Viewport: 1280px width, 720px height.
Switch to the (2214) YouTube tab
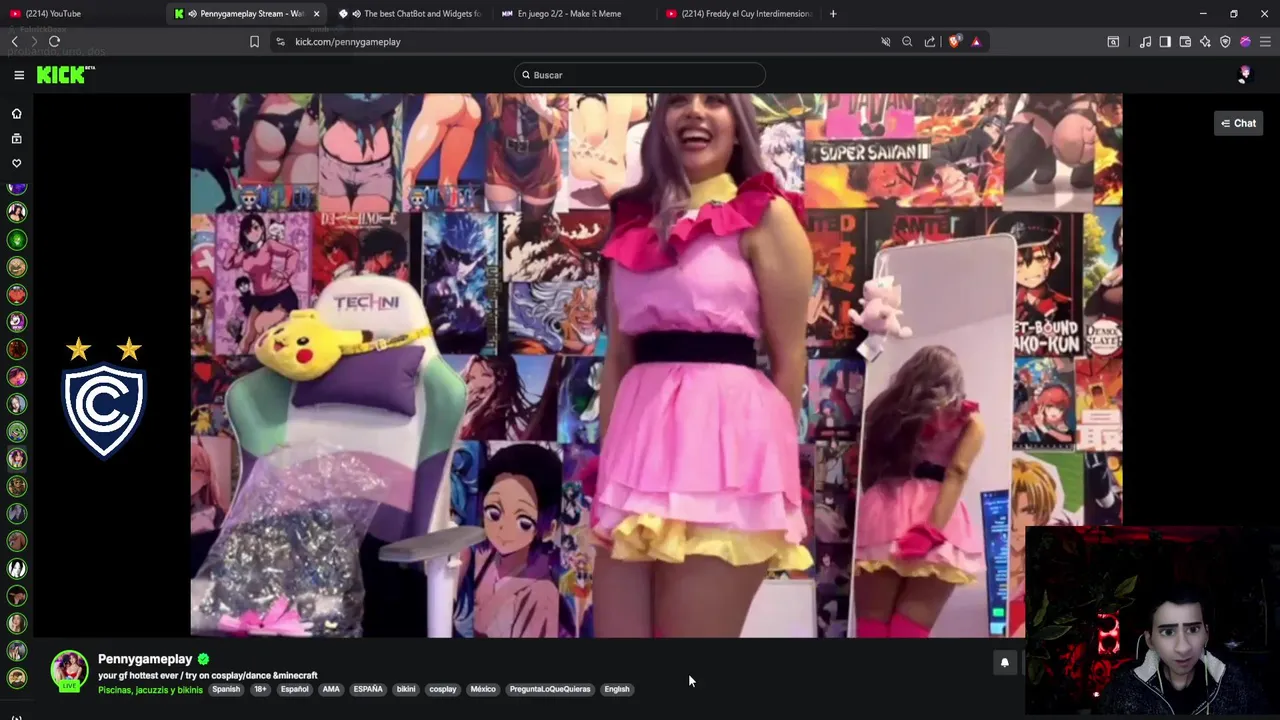click(x=80, y=14)
